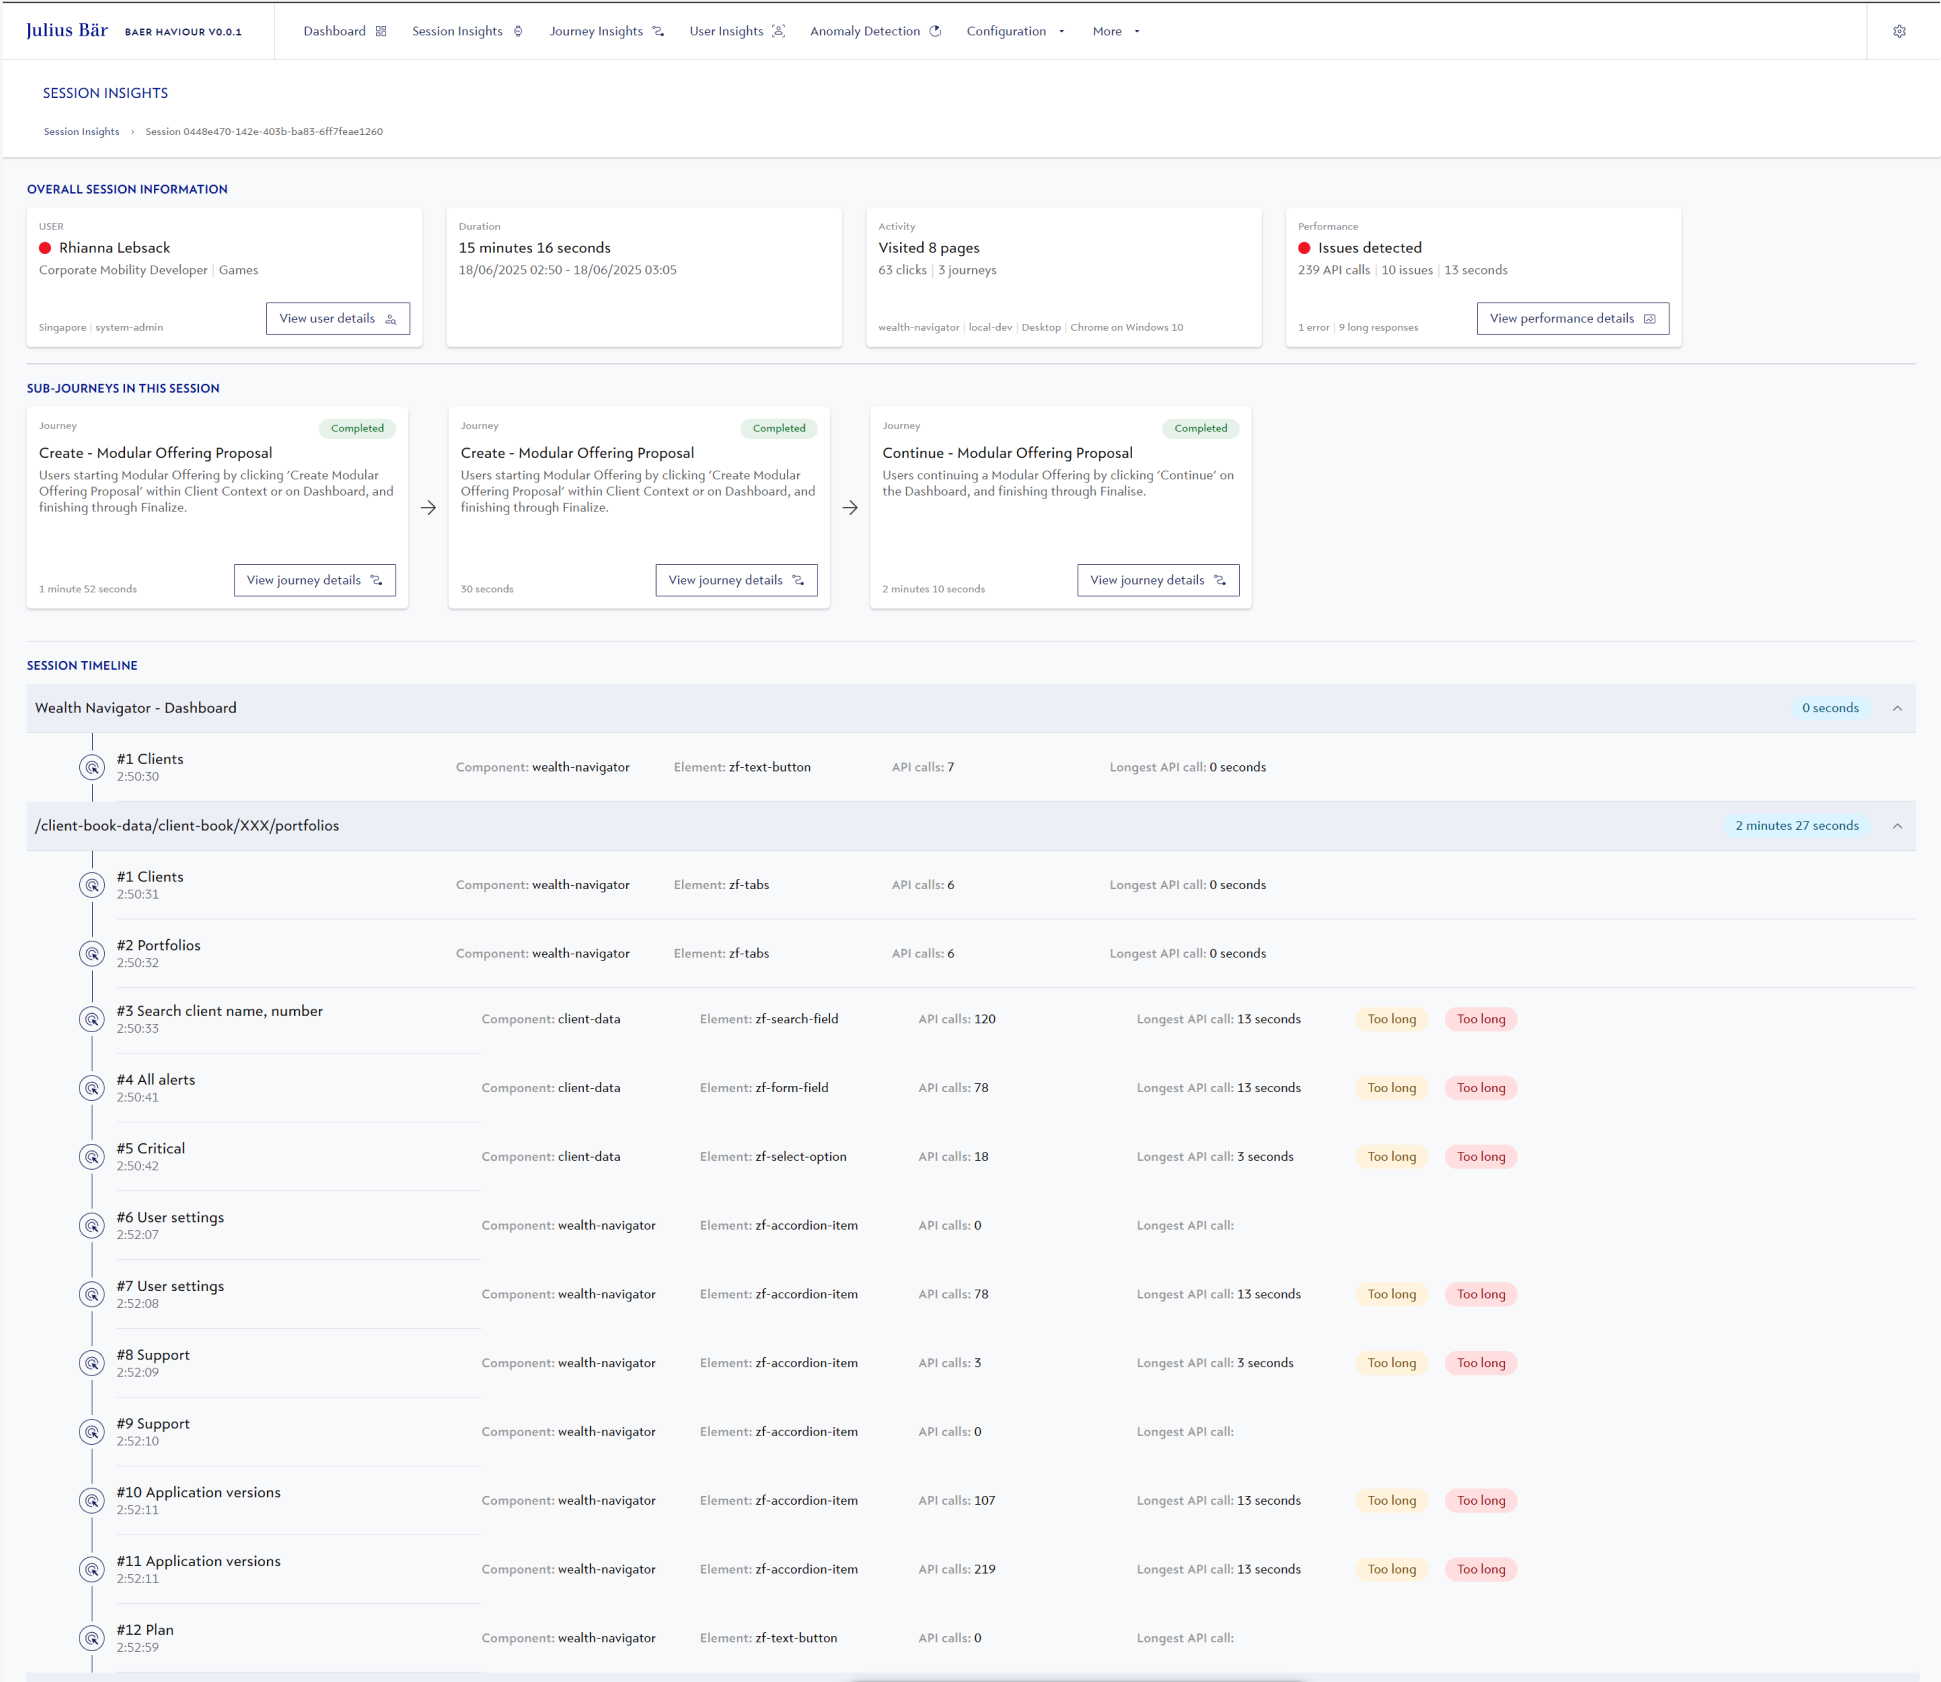Click timeline icon for #5 Critical
The width and height of the screenshot is (1941, 1682).
click(92, 1157)
